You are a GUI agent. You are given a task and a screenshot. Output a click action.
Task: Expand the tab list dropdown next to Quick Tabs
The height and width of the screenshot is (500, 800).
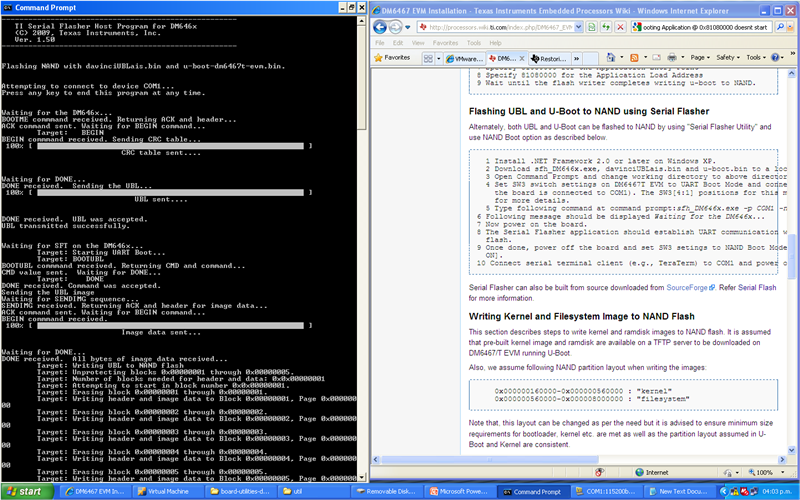click(x=438, y=58)
